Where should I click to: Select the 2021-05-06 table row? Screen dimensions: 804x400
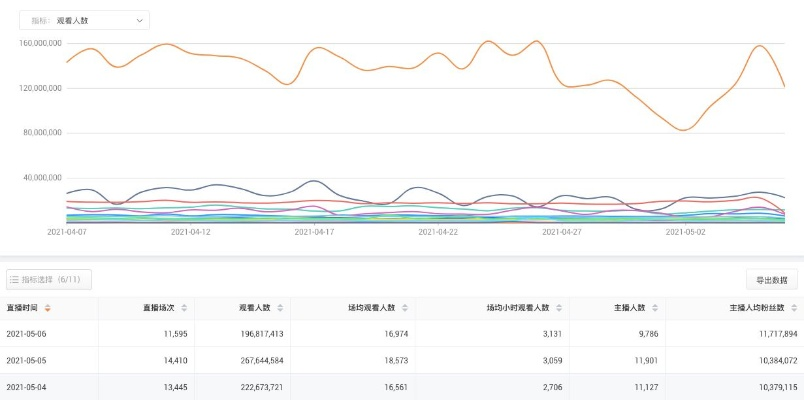[400, 334]
